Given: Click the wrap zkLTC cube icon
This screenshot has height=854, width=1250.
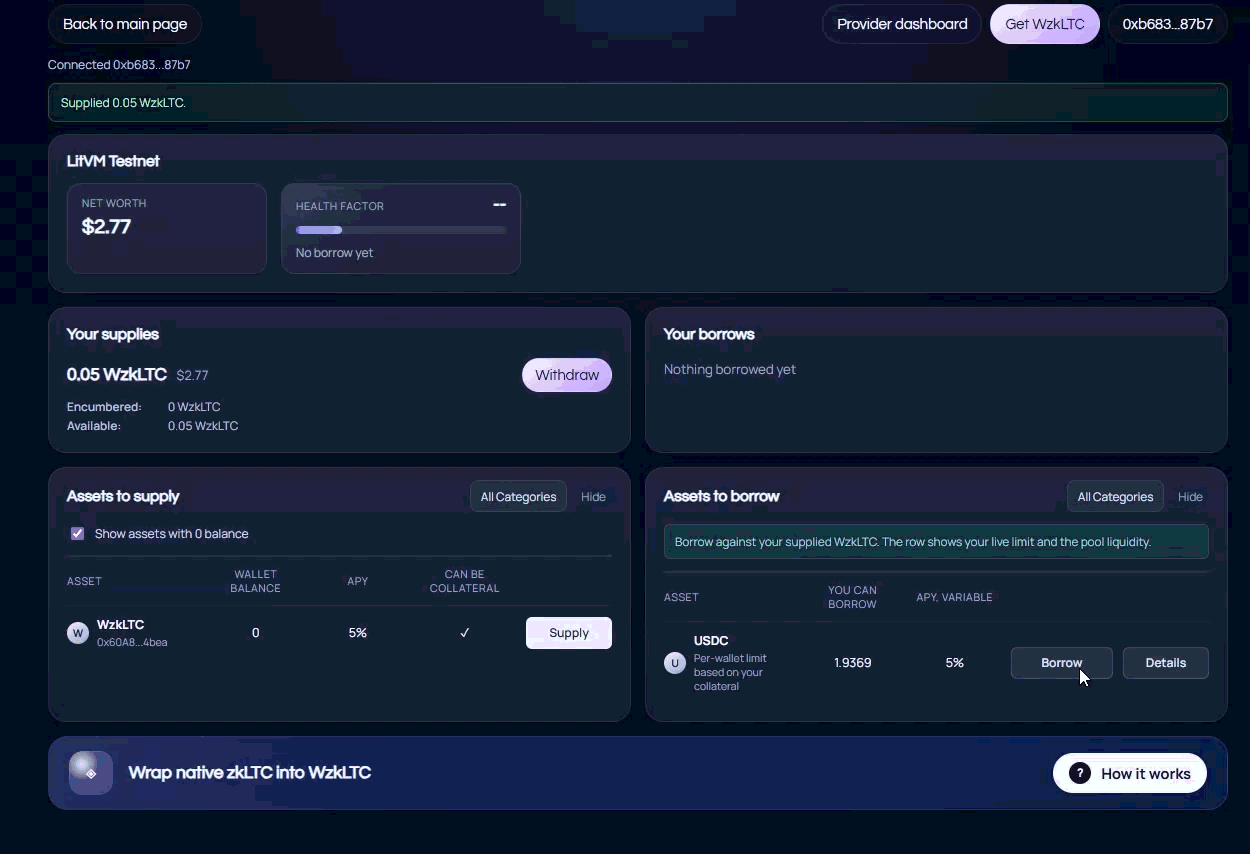Looking at the screenshot, I should click(90, 773).
